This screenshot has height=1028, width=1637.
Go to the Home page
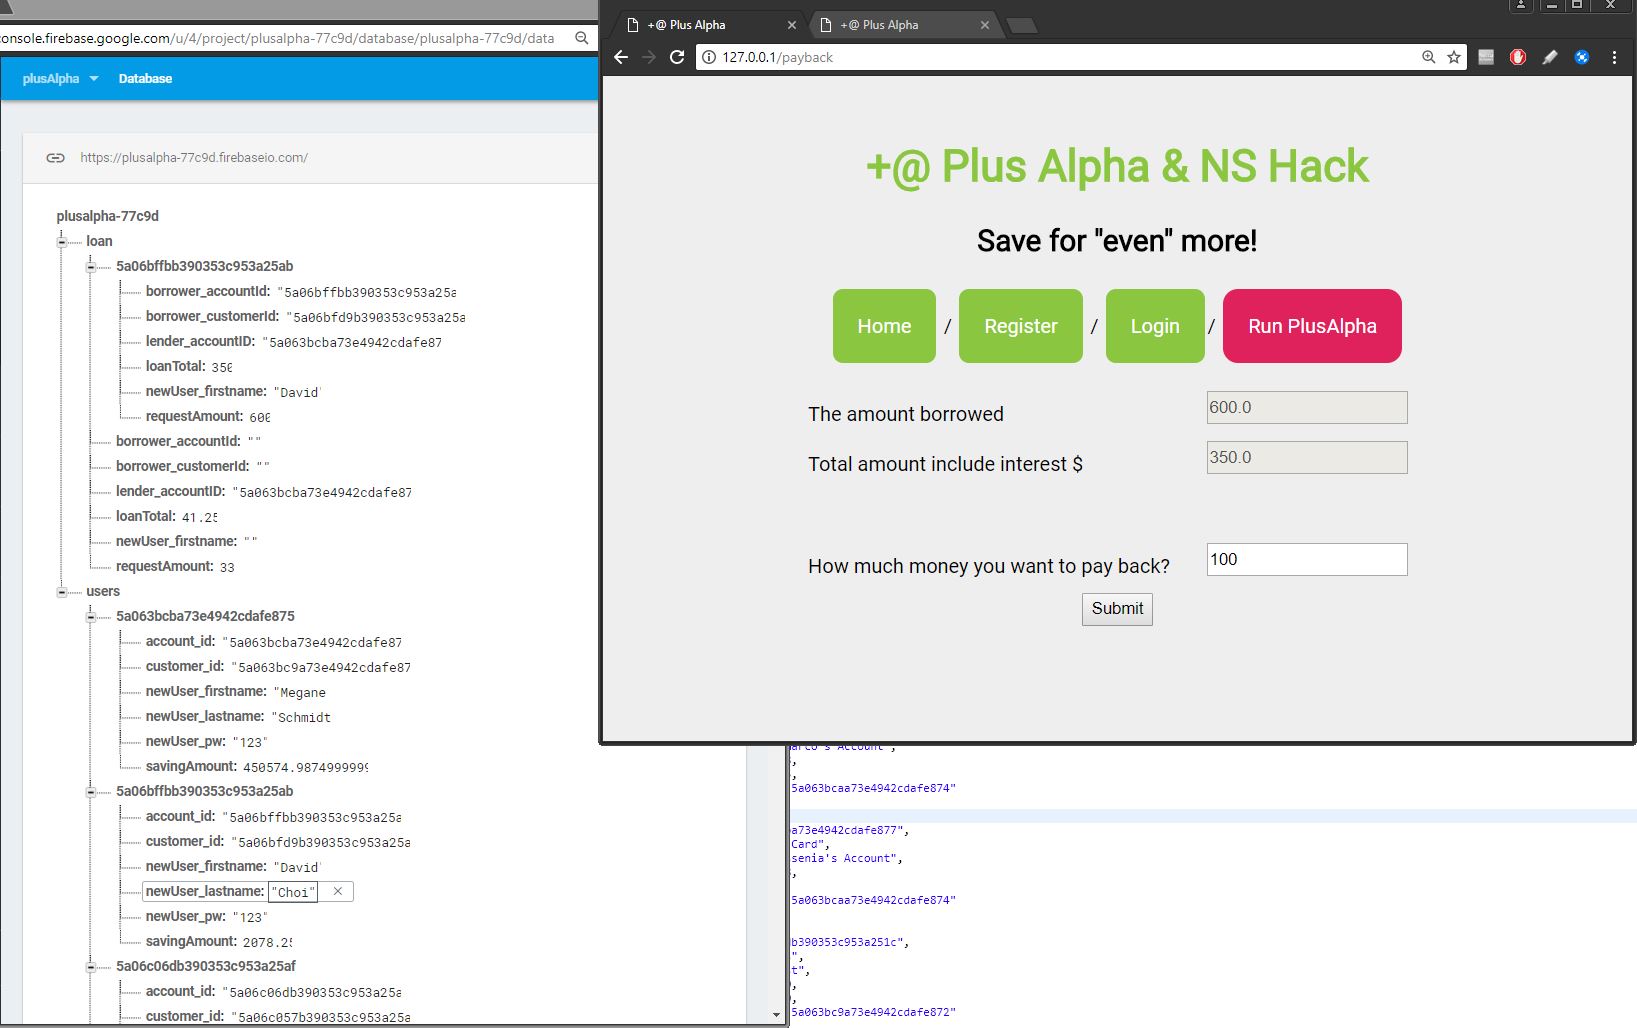tap(884, 326)
